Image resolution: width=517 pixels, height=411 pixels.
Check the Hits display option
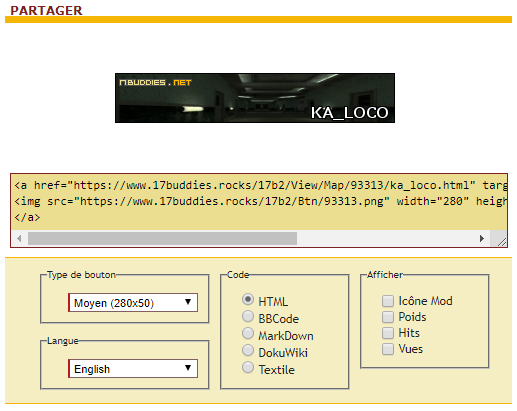tap(388, 333)
